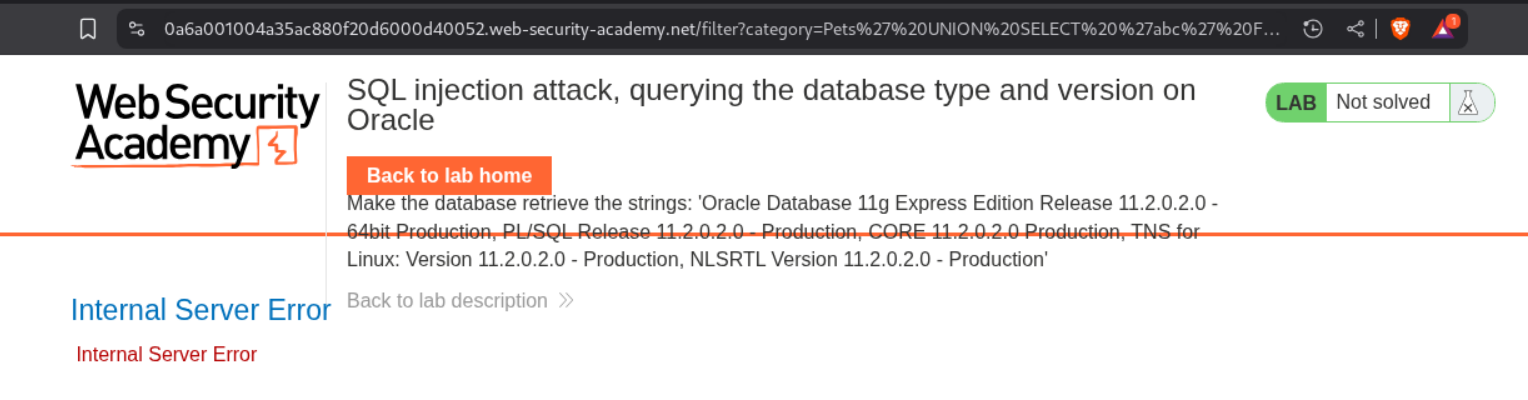Click the red notification badge on Rewards
Image resolution: width=1528 pixels, height=400 pixels.
1453,20
